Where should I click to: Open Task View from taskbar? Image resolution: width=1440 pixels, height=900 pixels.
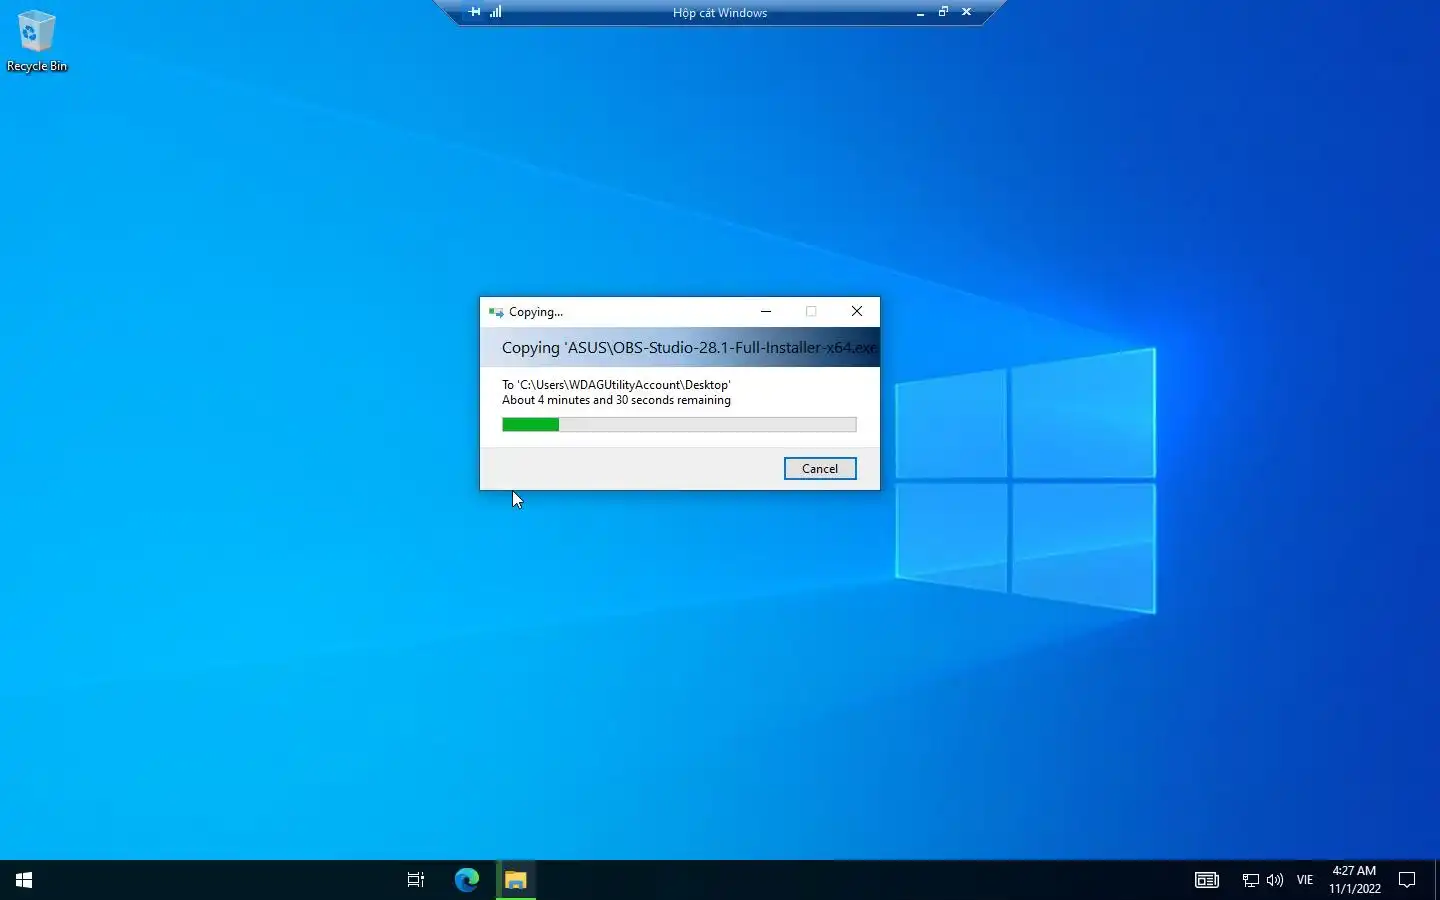pyautogui.click(x=416, y=880)
